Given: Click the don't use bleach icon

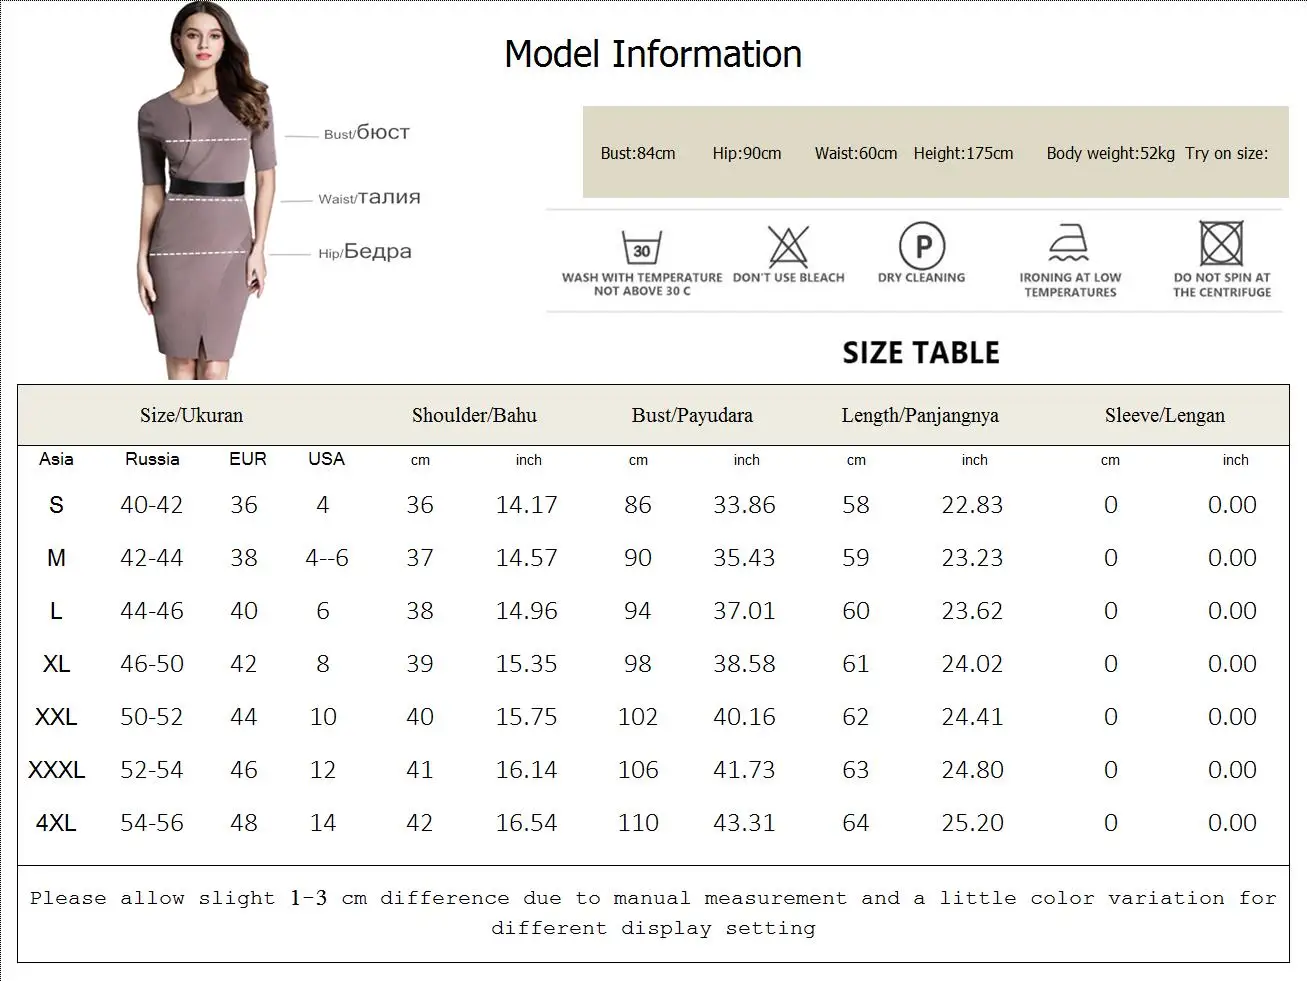Looking at the screenshot, I should click(x=788, y=246).
